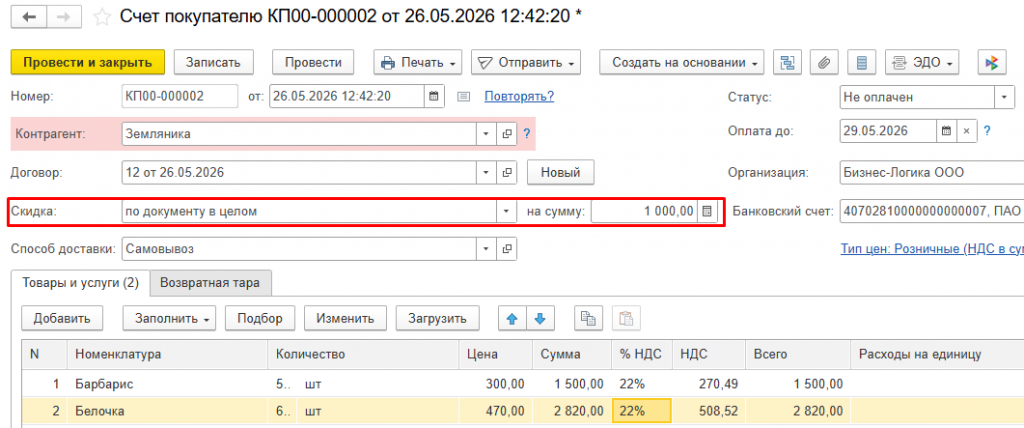Click the НДС amount 270,49
This screenshot has height=428, width=1024.
click(709, 384)
